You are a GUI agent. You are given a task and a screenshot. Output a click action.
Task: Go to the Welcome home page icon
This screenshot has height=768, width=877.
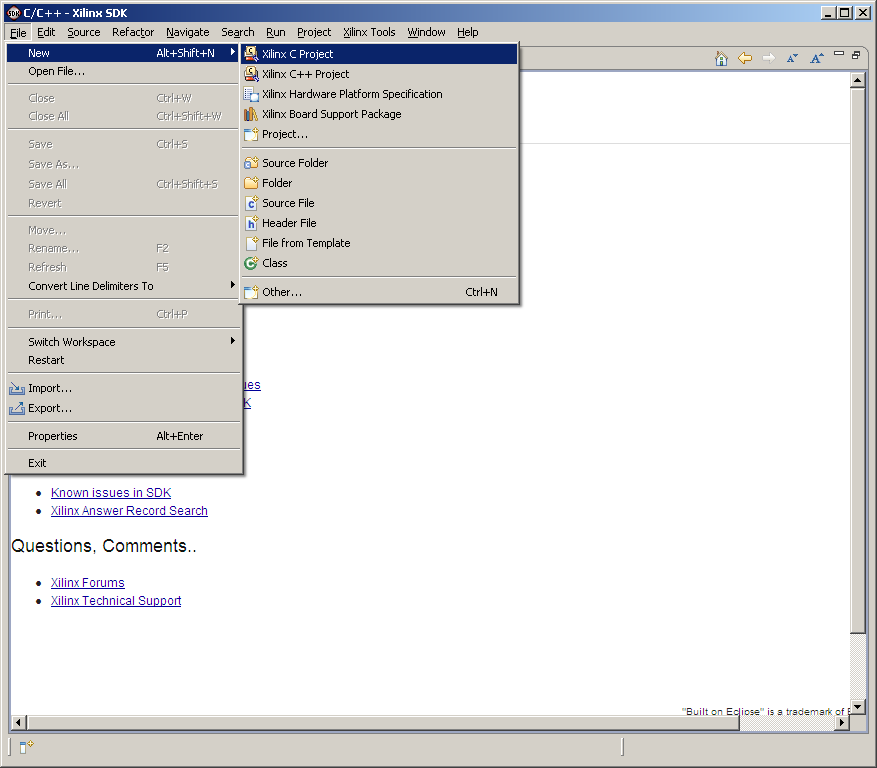(722, 58)
